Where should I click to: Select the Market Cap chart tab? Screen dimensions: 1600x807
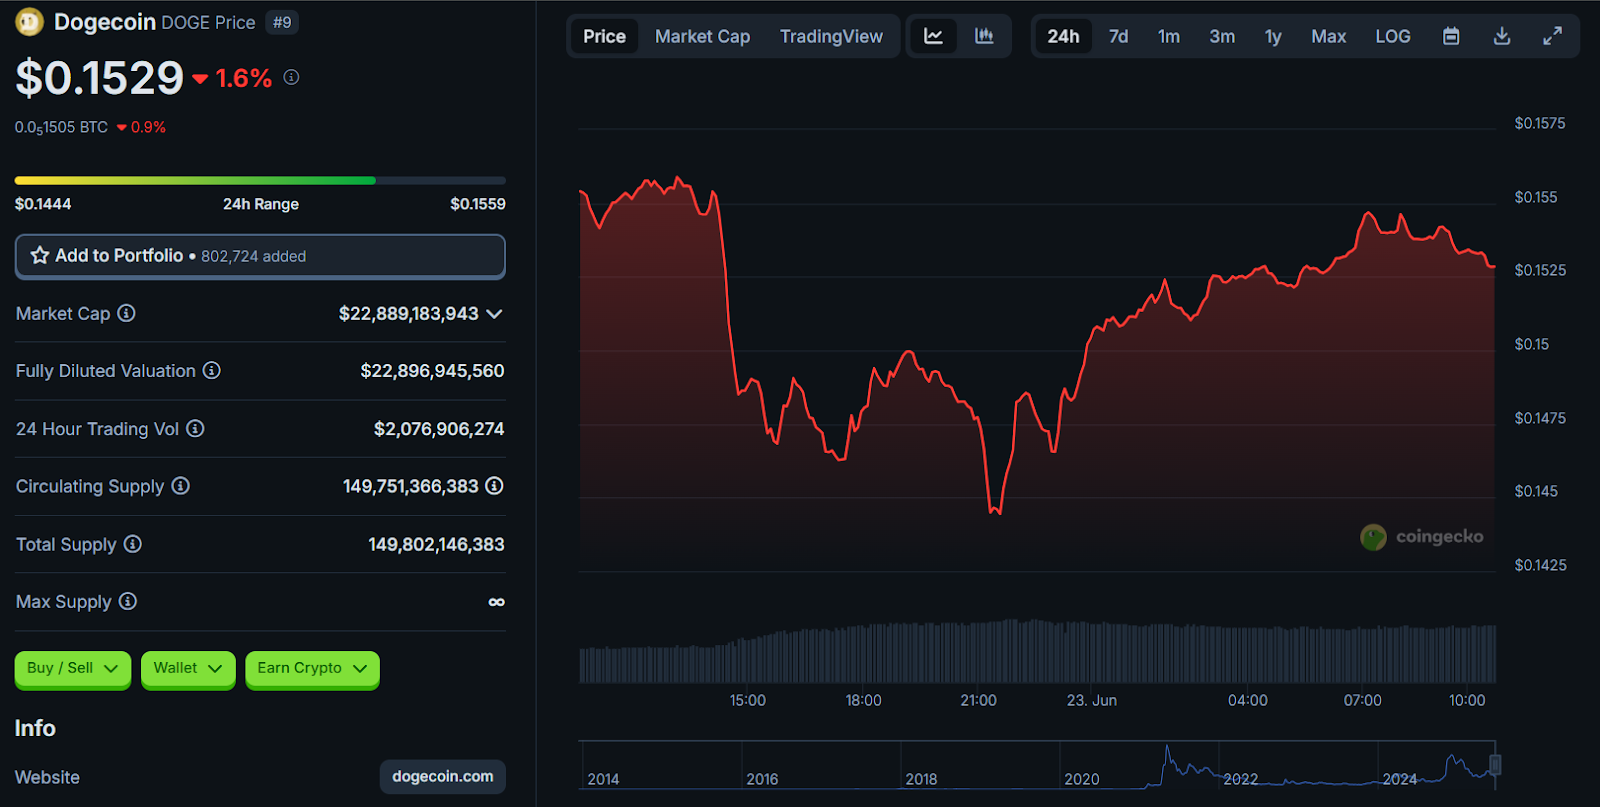tap(702, 36)
